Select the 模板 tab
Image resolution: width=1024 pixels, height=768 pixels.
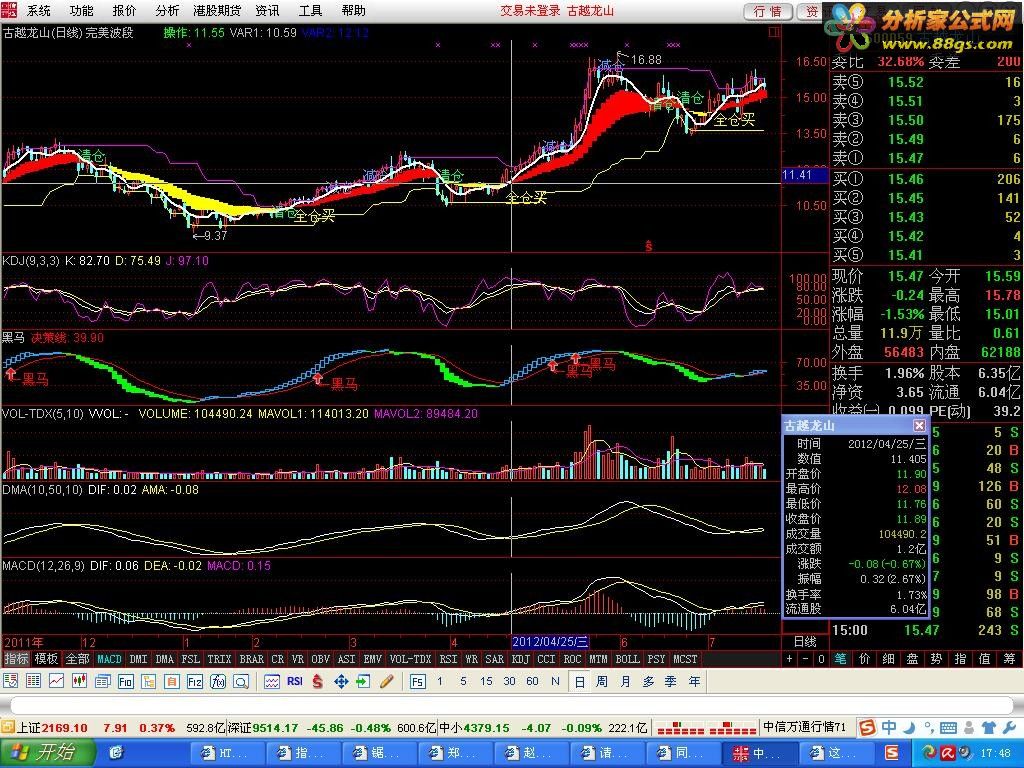(x=46, y=659)
